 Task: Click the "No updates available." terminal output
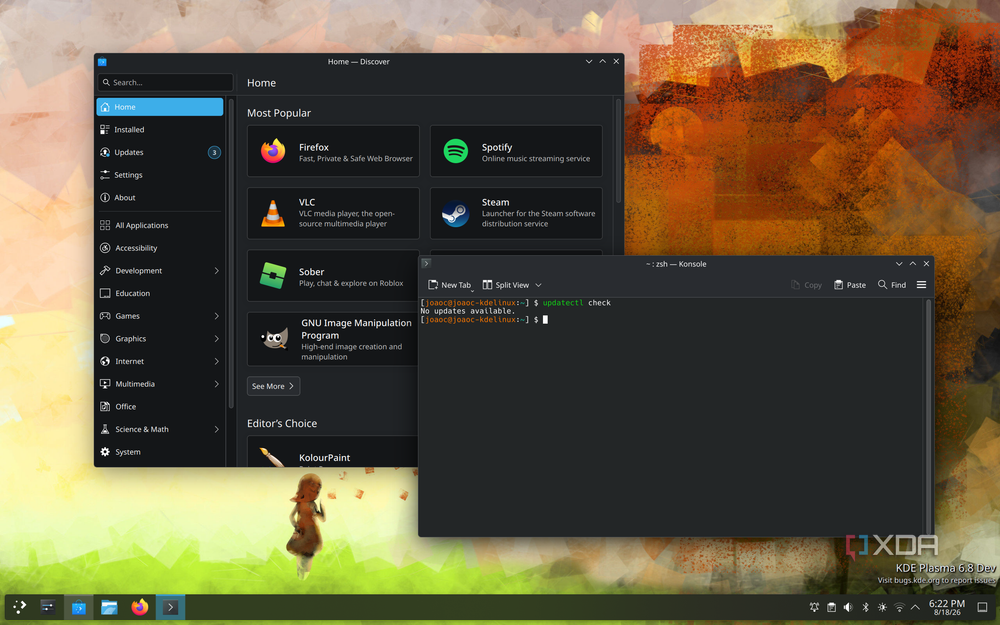(x=467, y=311)
